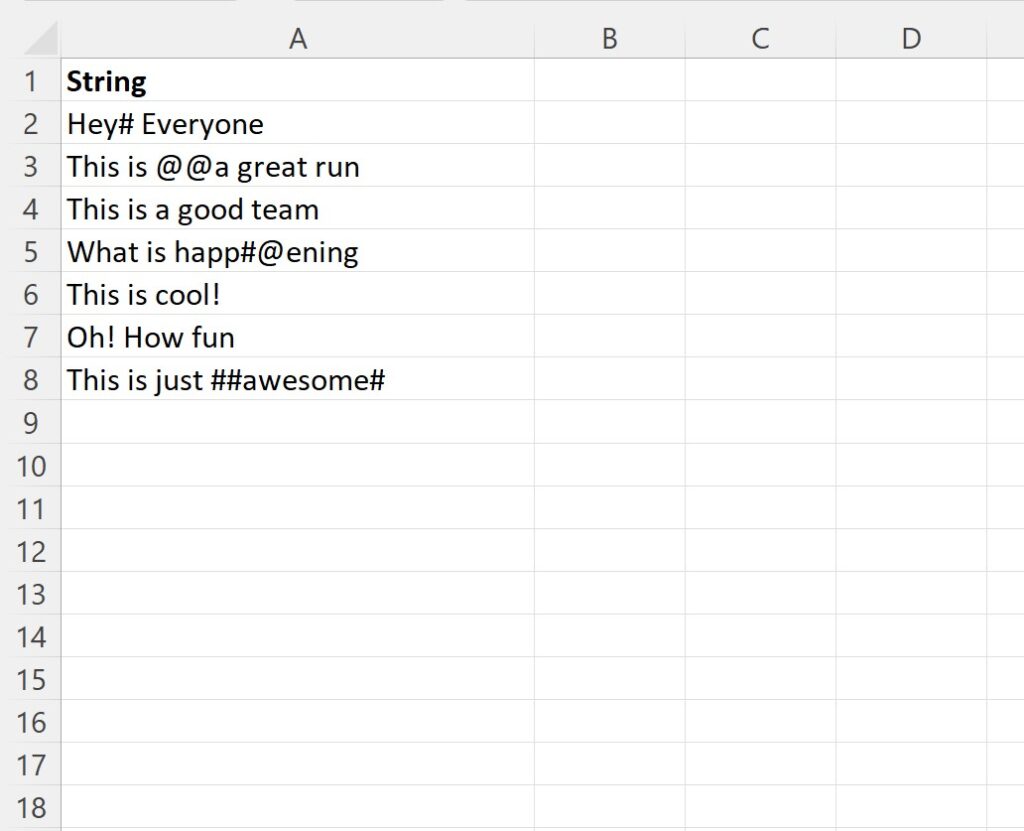Screen dimensions: 1024x831
Task: Select cell 'Oh! How fun'
Action: pos(298,337)
